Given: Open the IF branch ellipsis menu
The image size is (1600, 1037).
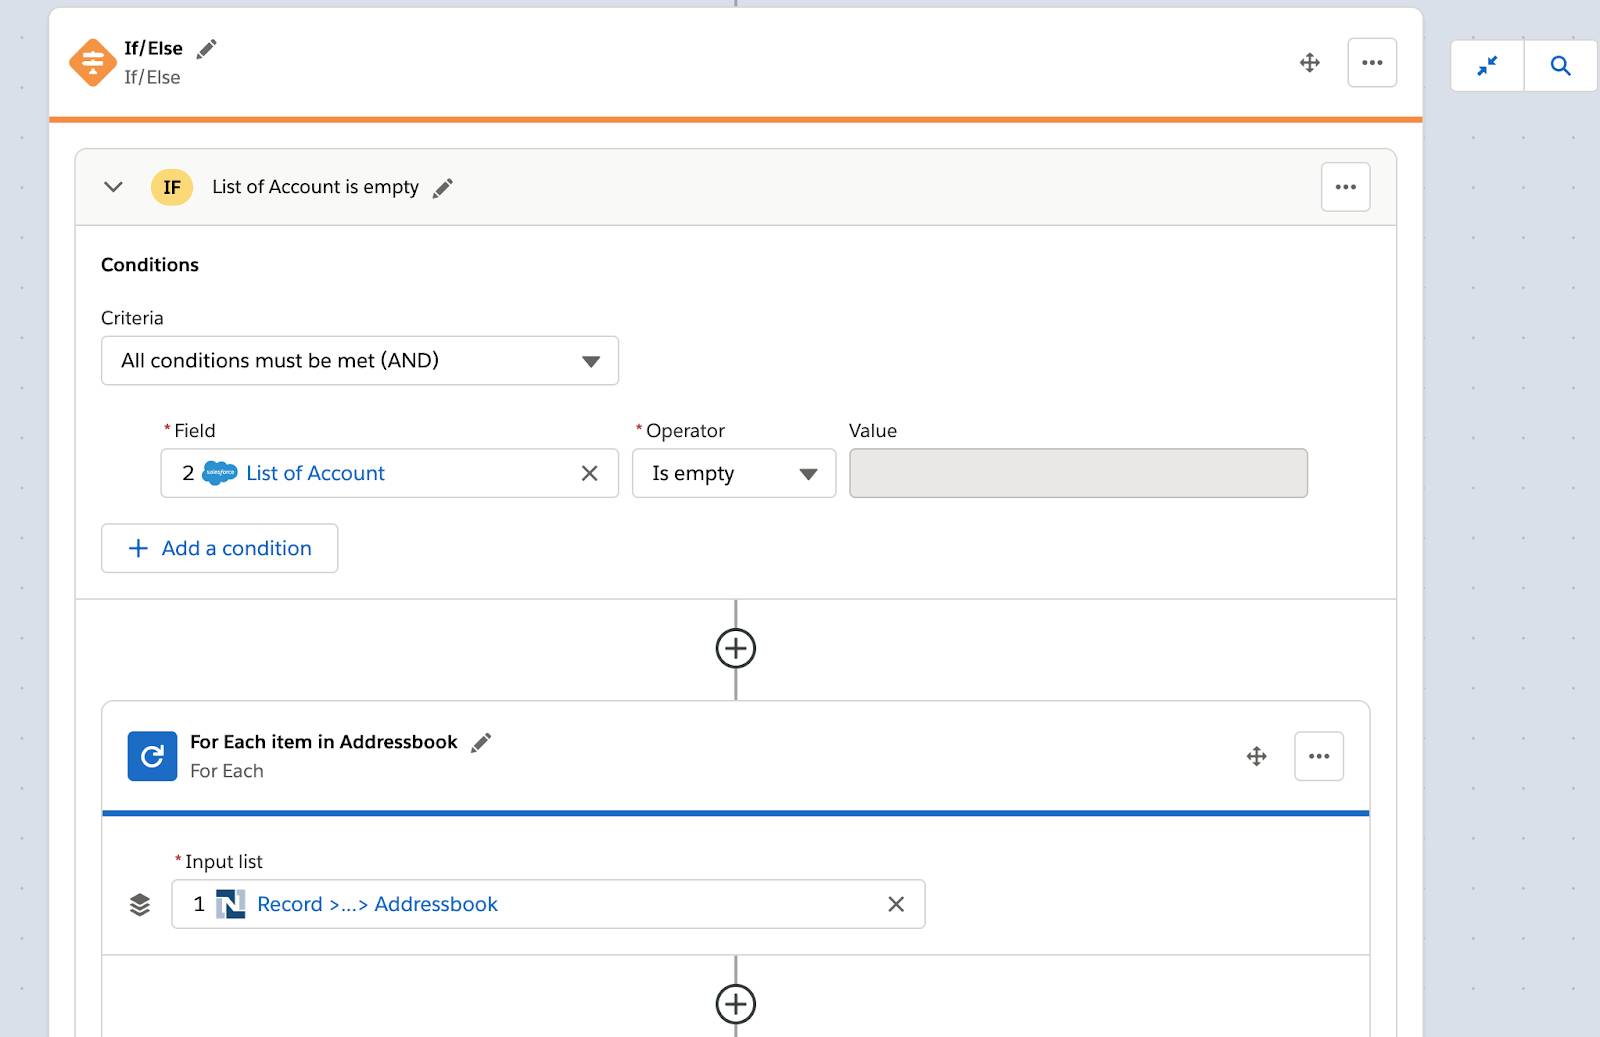Looking at the screenshot, I should (x=1345, y=187).
